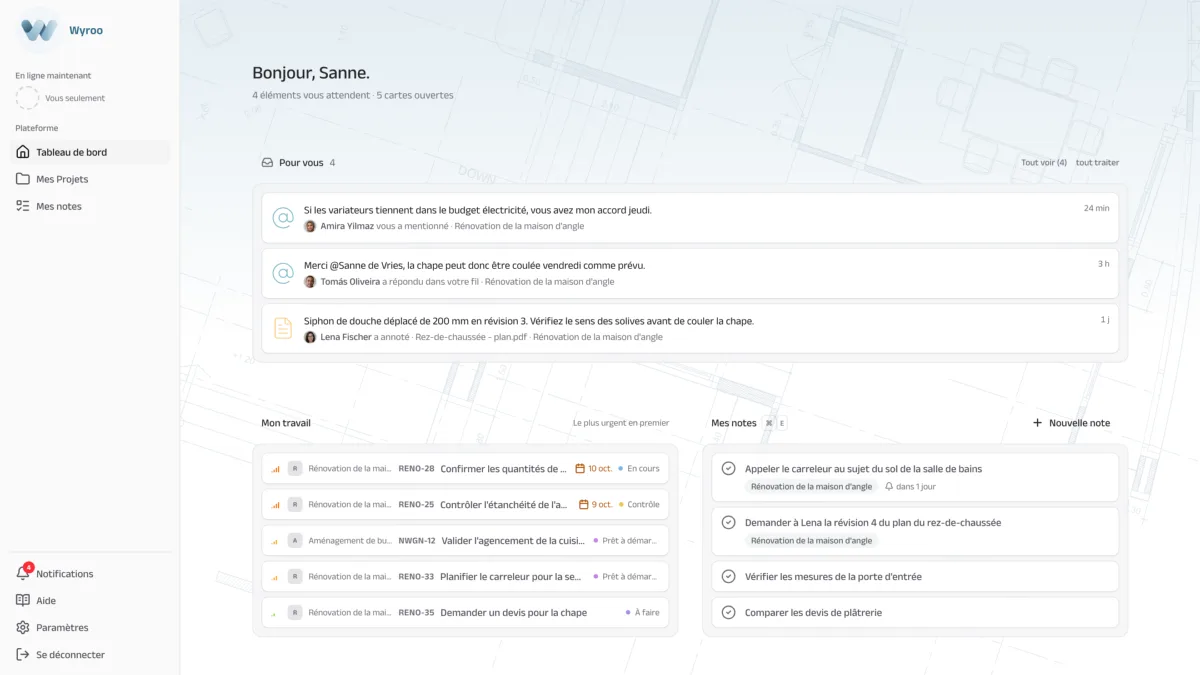Click Amira Yilmaz's avatar
1200x675 pixels.
point(310,226)
